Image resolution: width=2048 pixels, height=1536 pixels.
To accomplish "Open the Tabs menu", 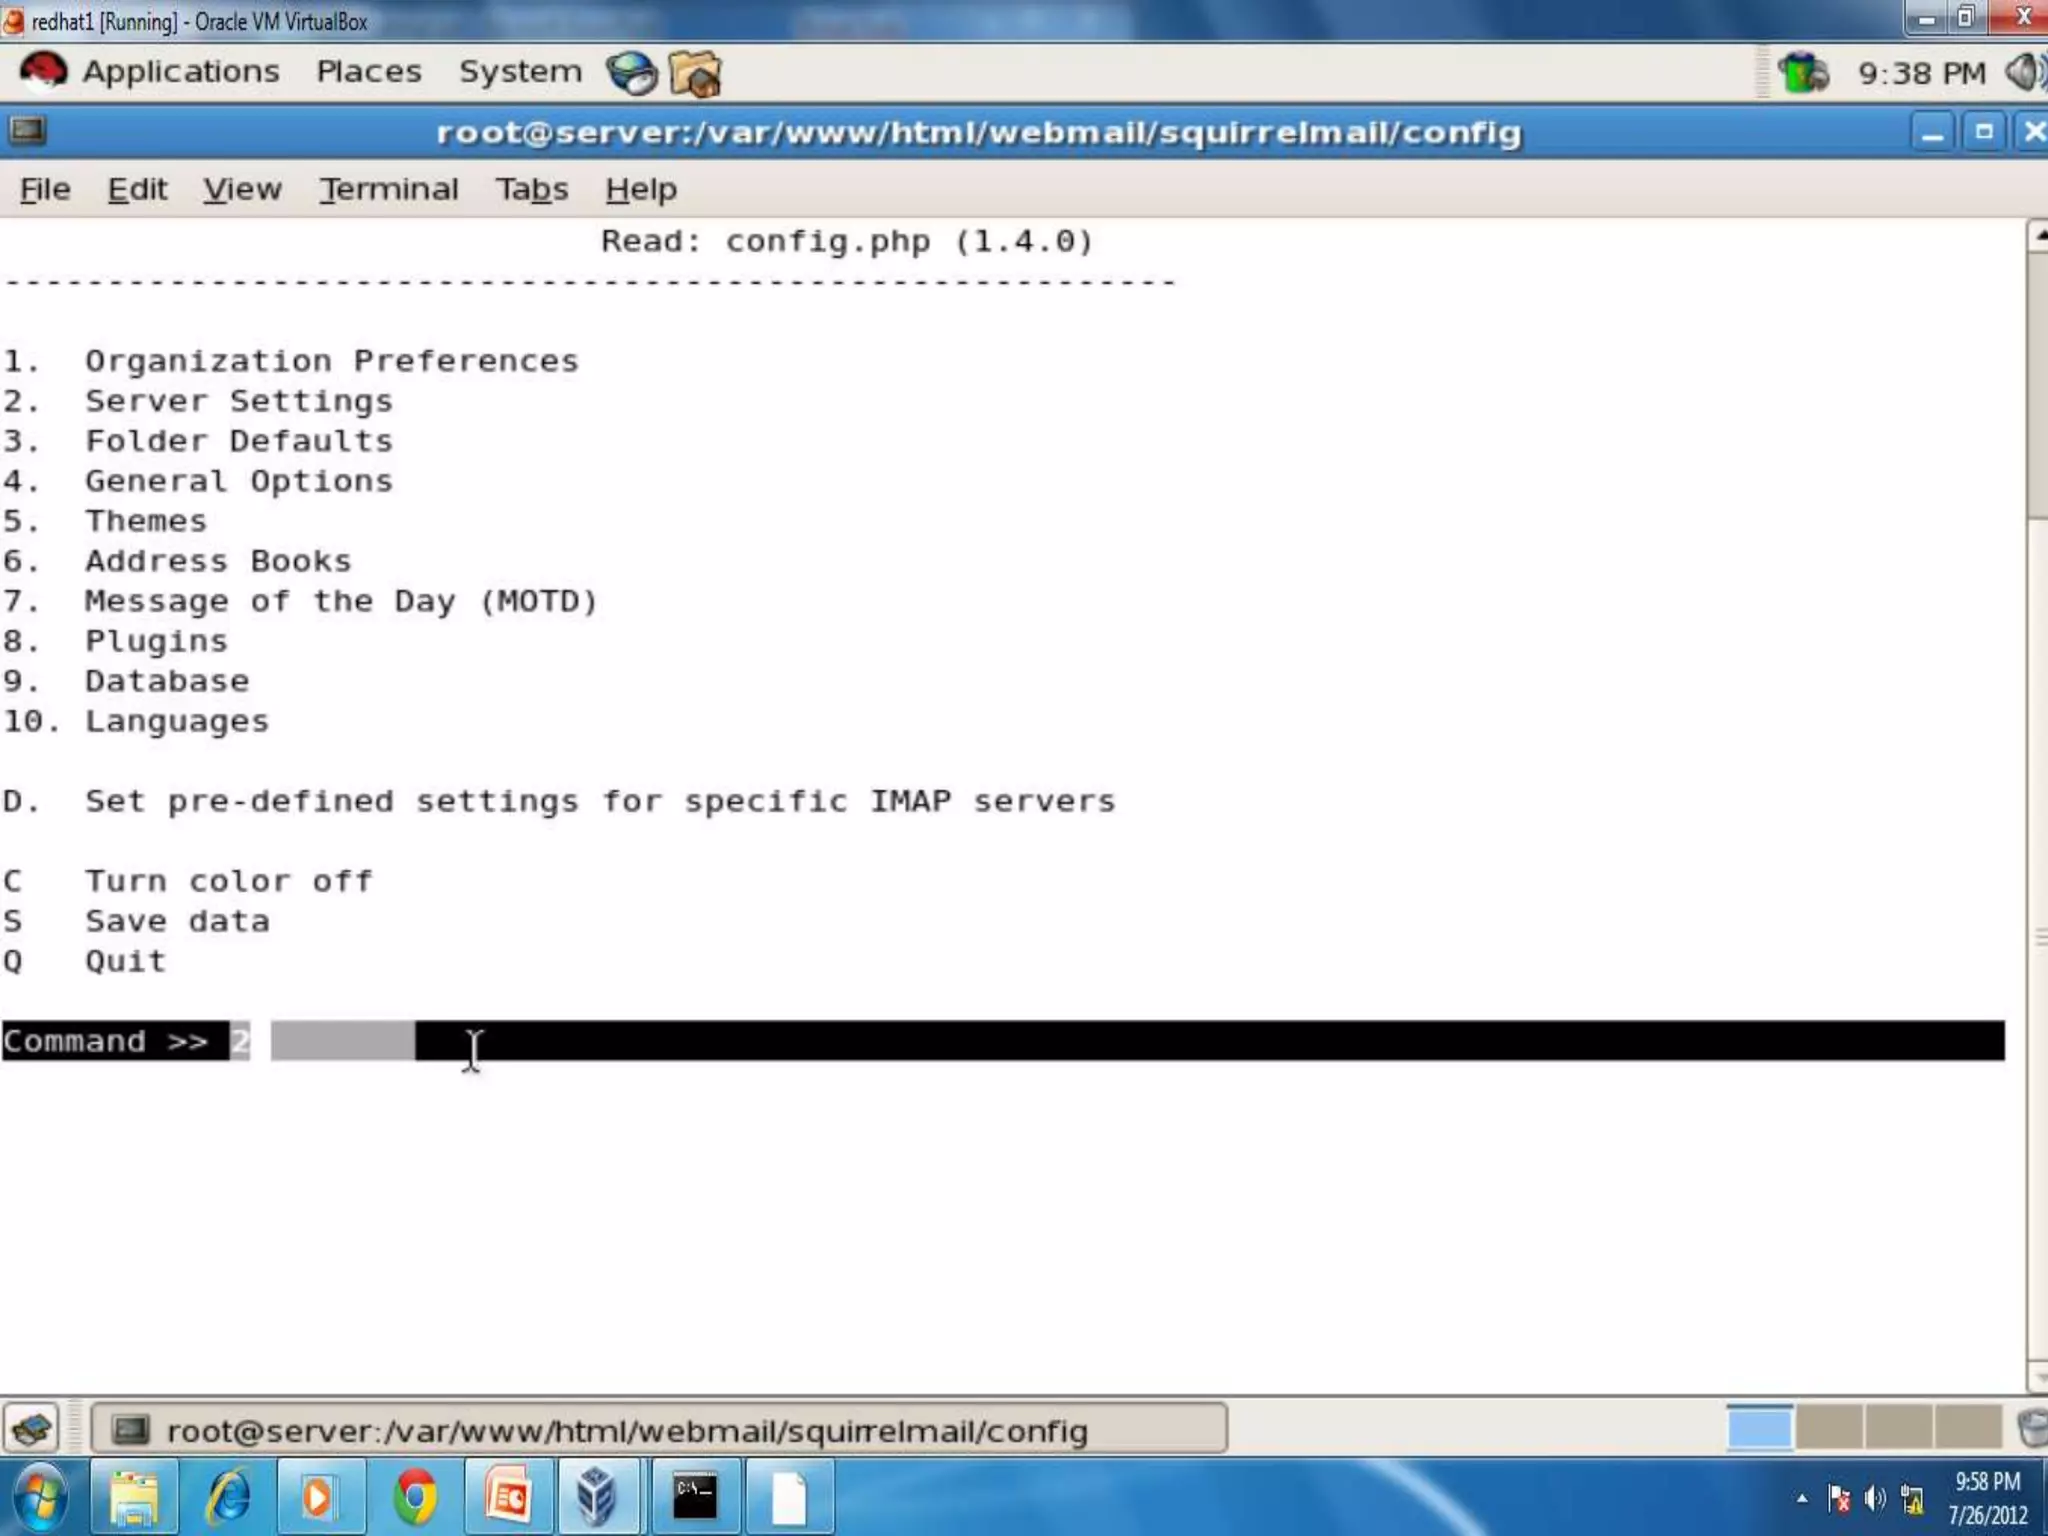I will (x=531, y=189).
